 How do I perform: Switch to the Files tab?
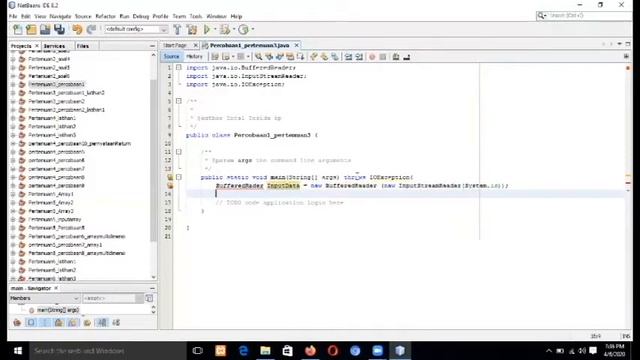tap(82, 46)
